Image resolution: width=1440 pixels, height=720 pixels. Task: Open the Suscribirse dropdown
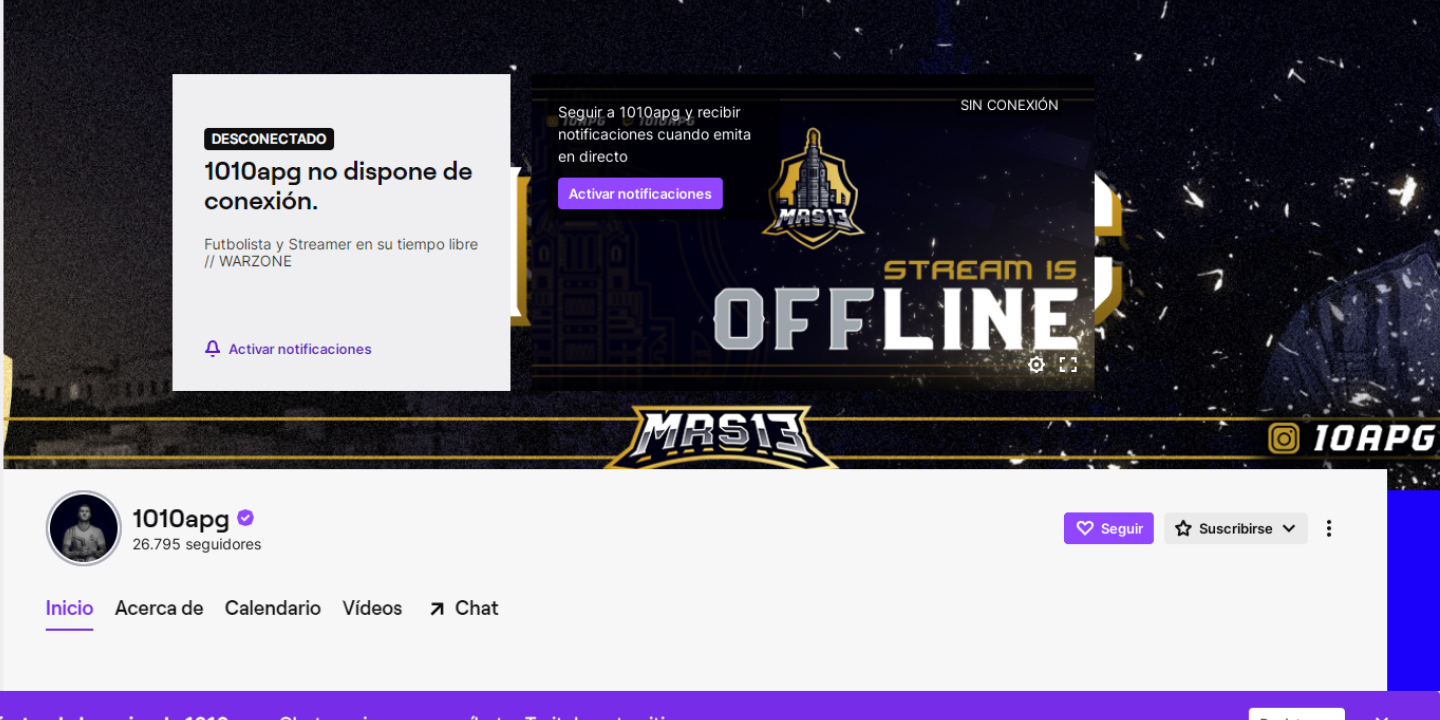tap(1236, 528)
